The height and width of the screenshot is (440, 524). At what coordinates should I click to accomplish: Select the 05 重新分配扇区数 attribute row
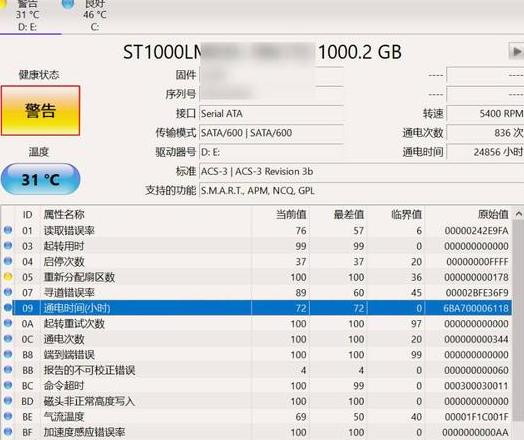click(257, 277)
